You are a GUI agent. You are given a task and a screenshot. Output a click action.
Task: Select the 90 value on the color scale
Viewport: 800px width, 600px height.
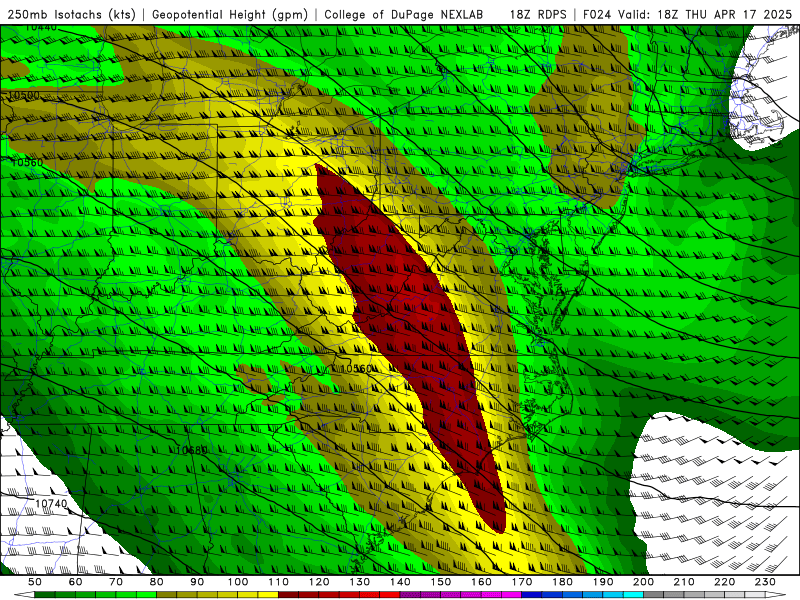pos(197,582)
